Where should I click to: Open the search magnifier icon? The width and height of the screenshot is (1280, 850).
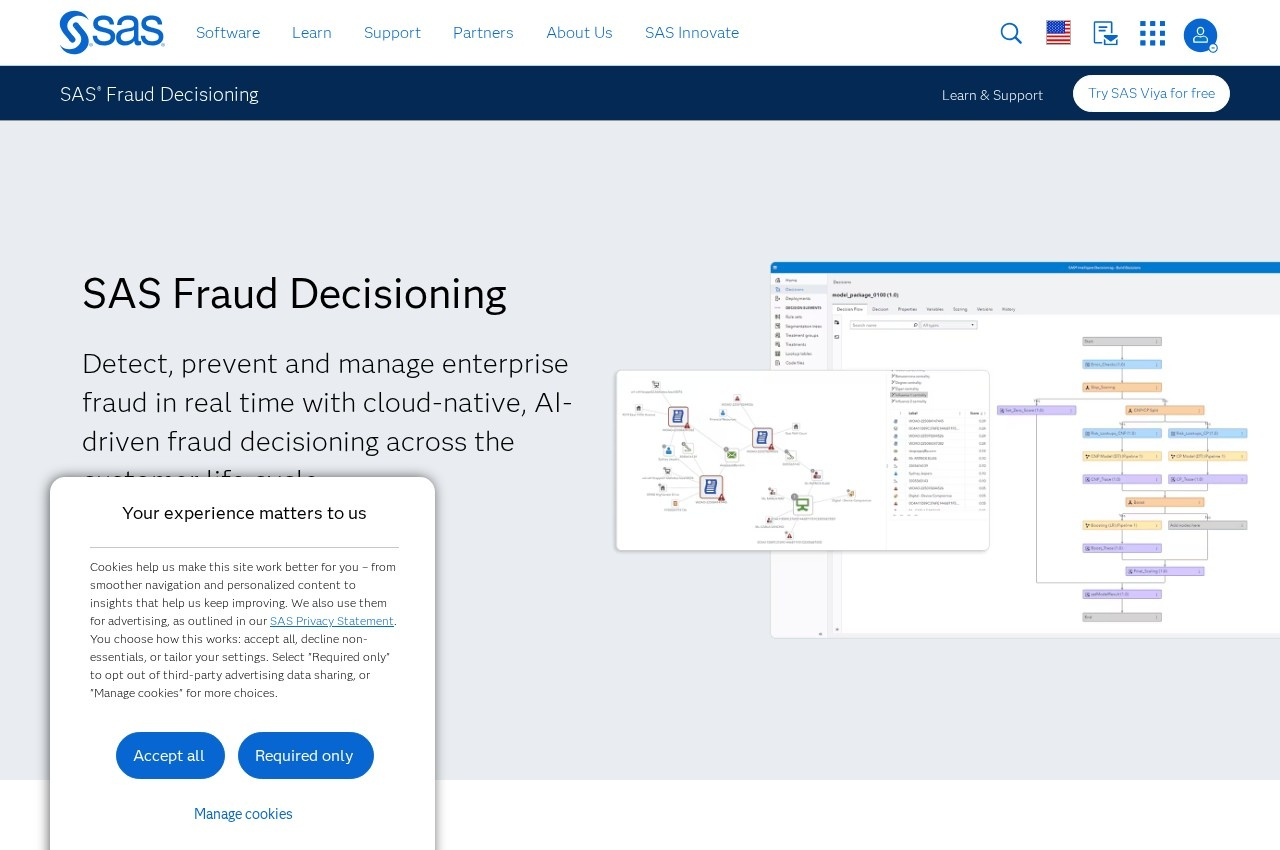(x=1011, y=33)
